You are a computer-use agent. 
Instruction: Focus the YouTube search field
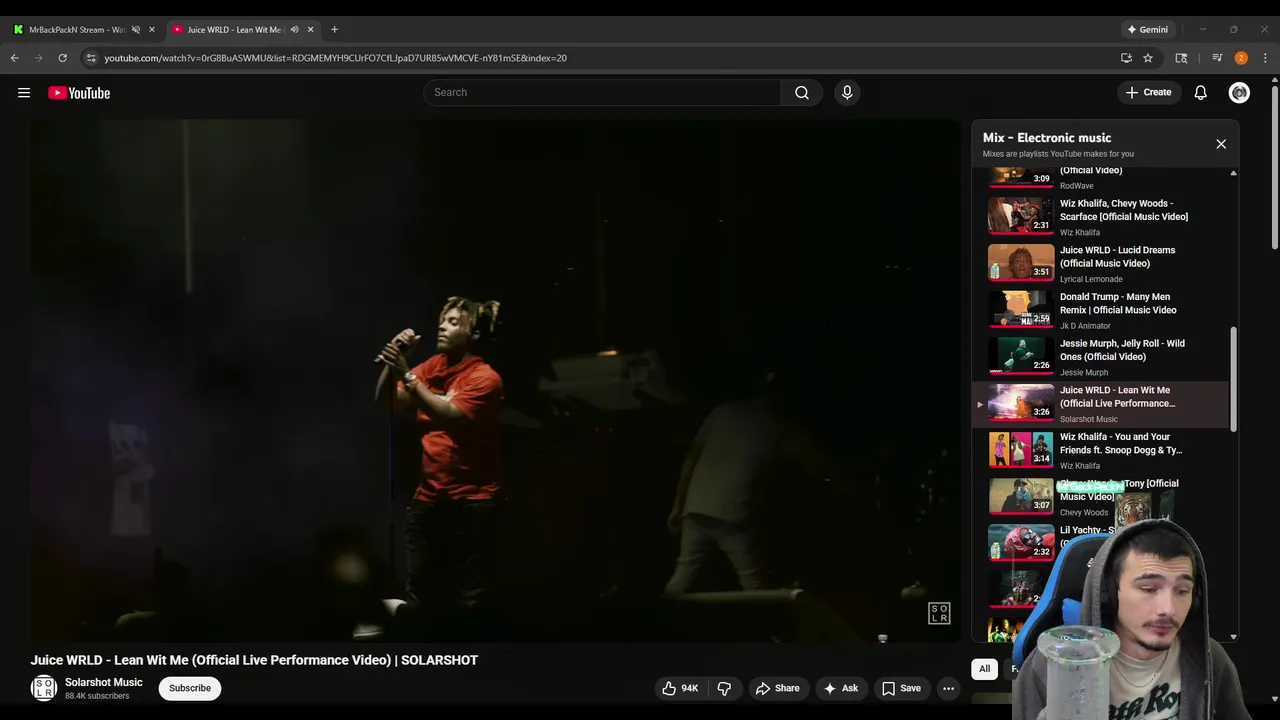tap(602, 92)
